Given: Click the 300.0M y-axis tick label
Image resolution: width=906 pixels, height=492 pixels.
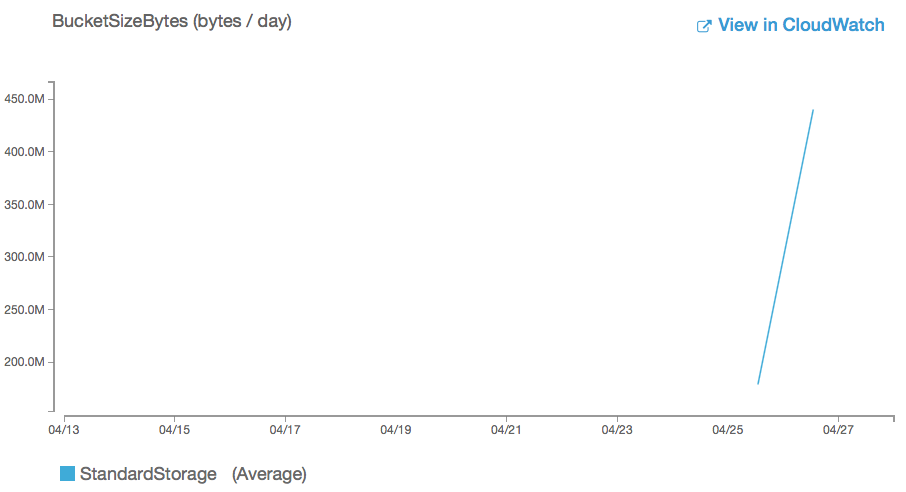Looking at the screenshot, I should 24,257.
